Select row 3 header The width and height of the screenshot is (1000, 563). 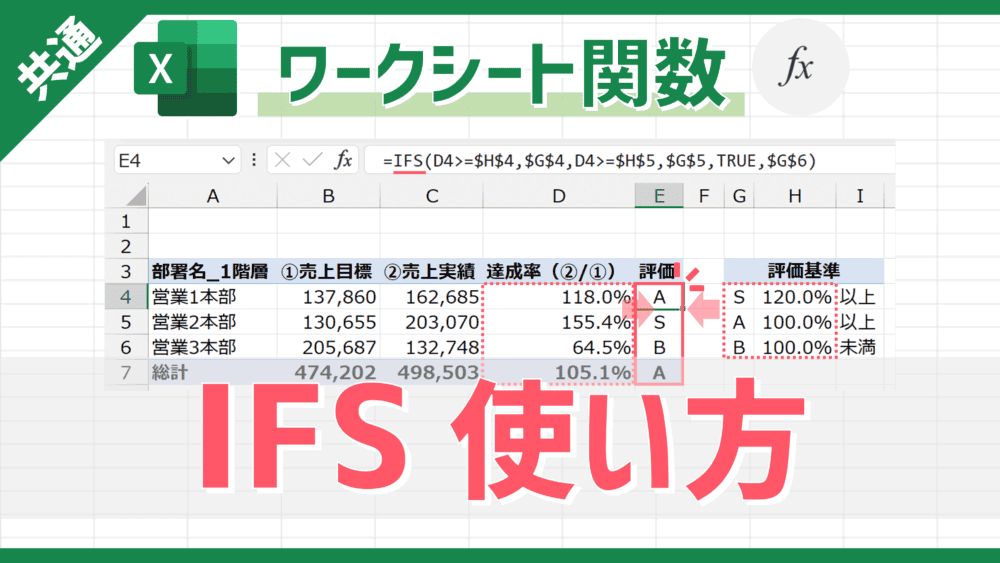[126, 271]
